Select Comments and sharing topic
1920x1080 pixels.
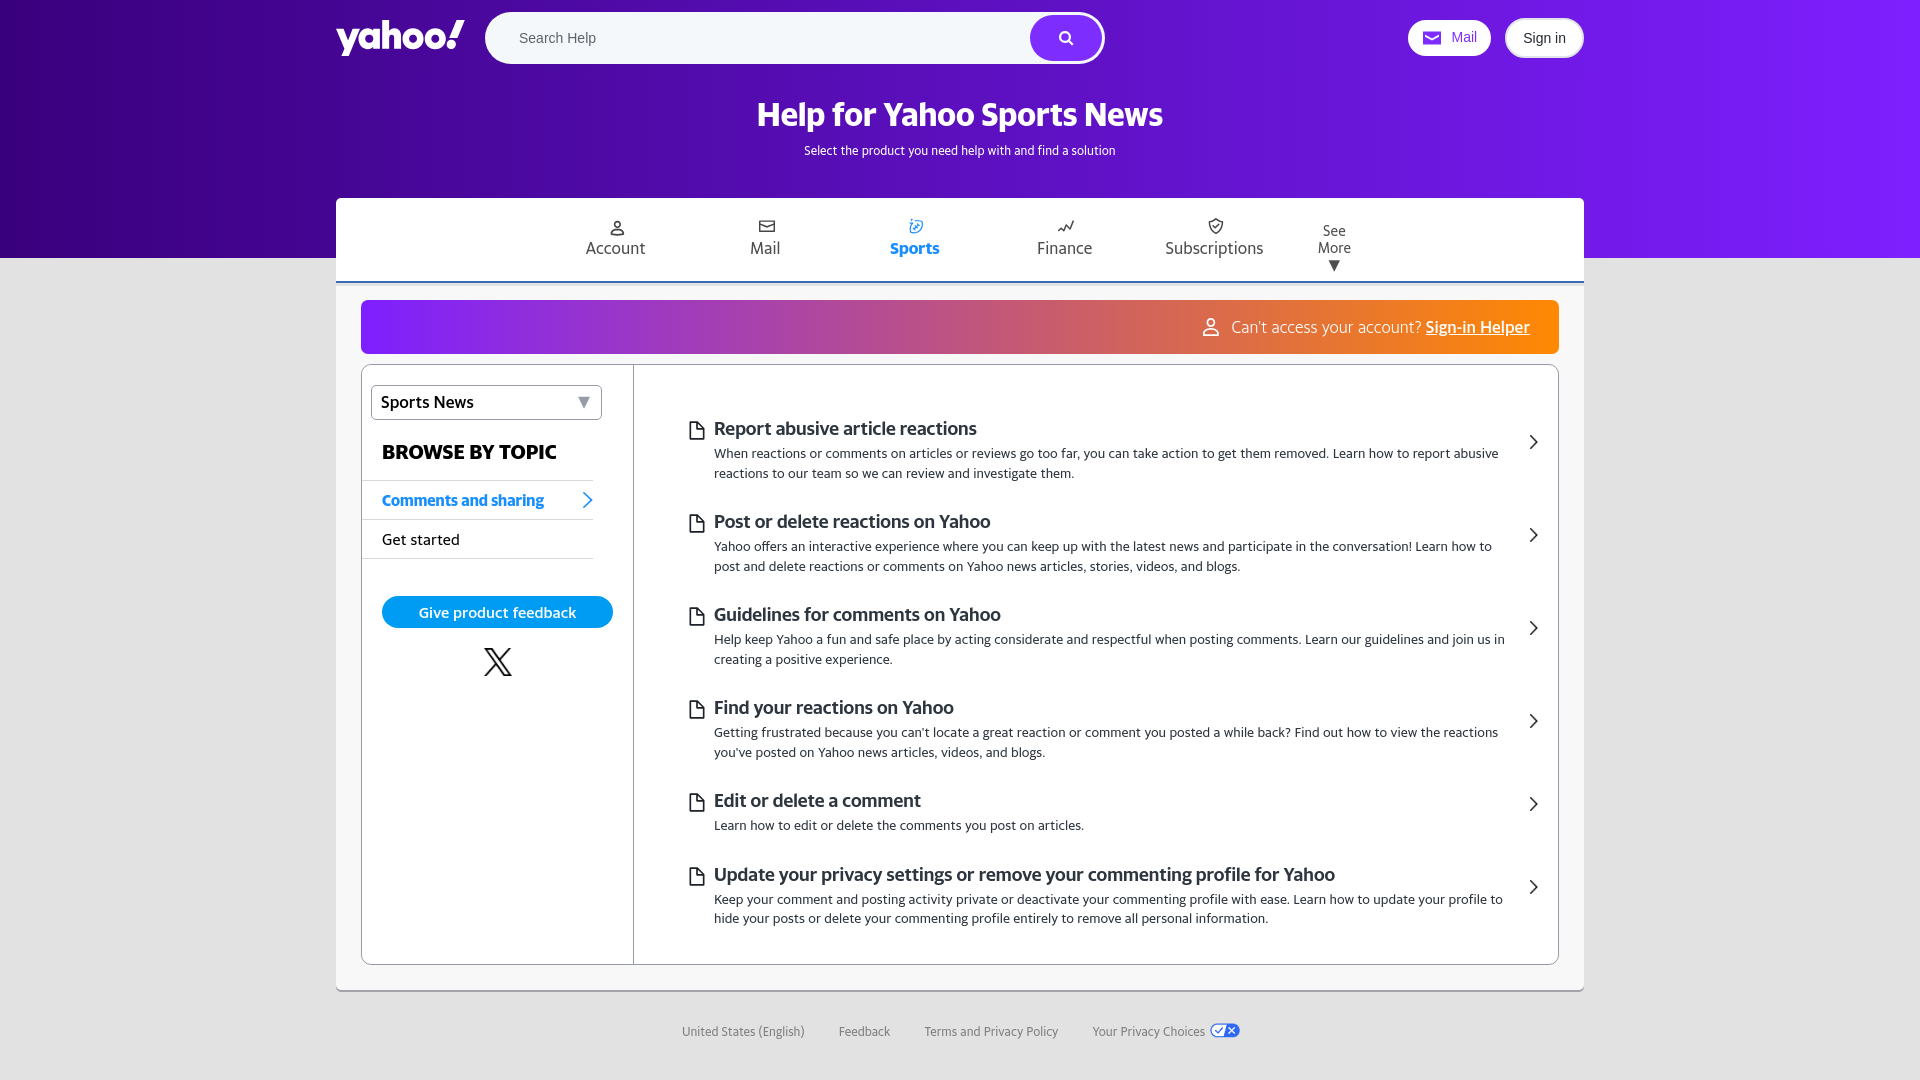pyautogui.click(x=477, y=500)
